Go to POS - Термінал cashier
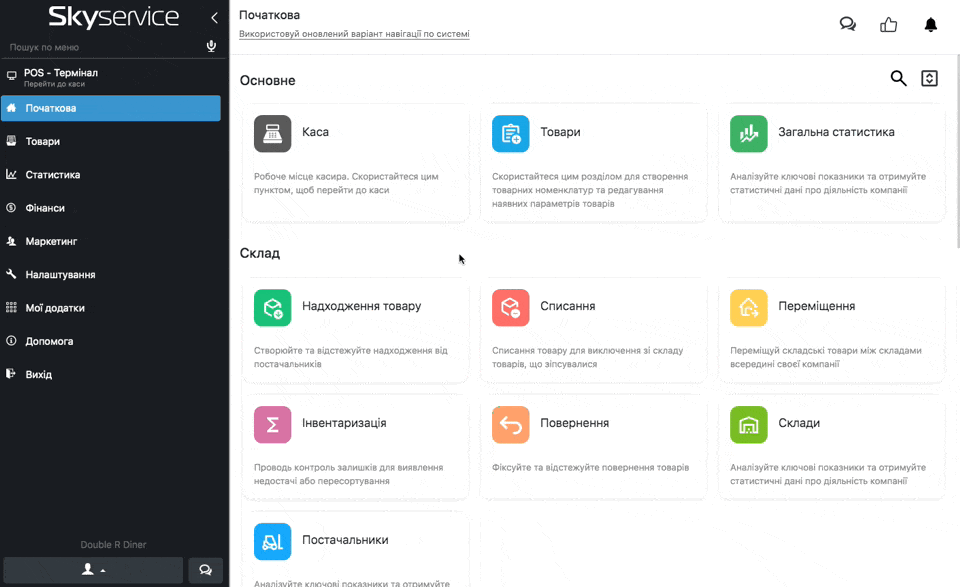The width and height of the screenshot is (960, 587). (x=60, y=77)
